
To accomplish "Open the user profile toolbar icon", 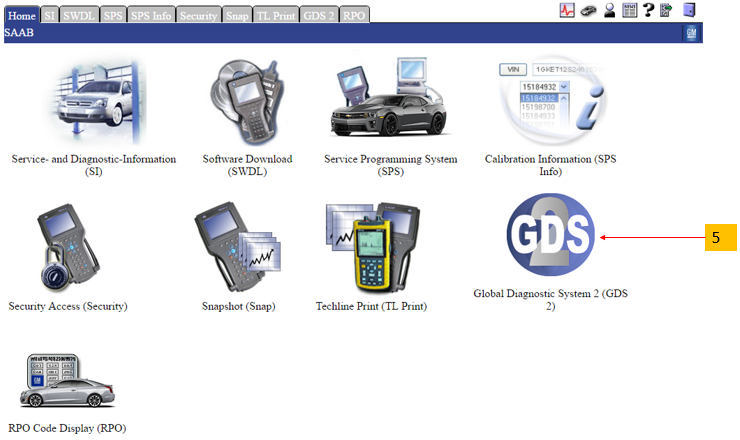I will click(608, 10).
